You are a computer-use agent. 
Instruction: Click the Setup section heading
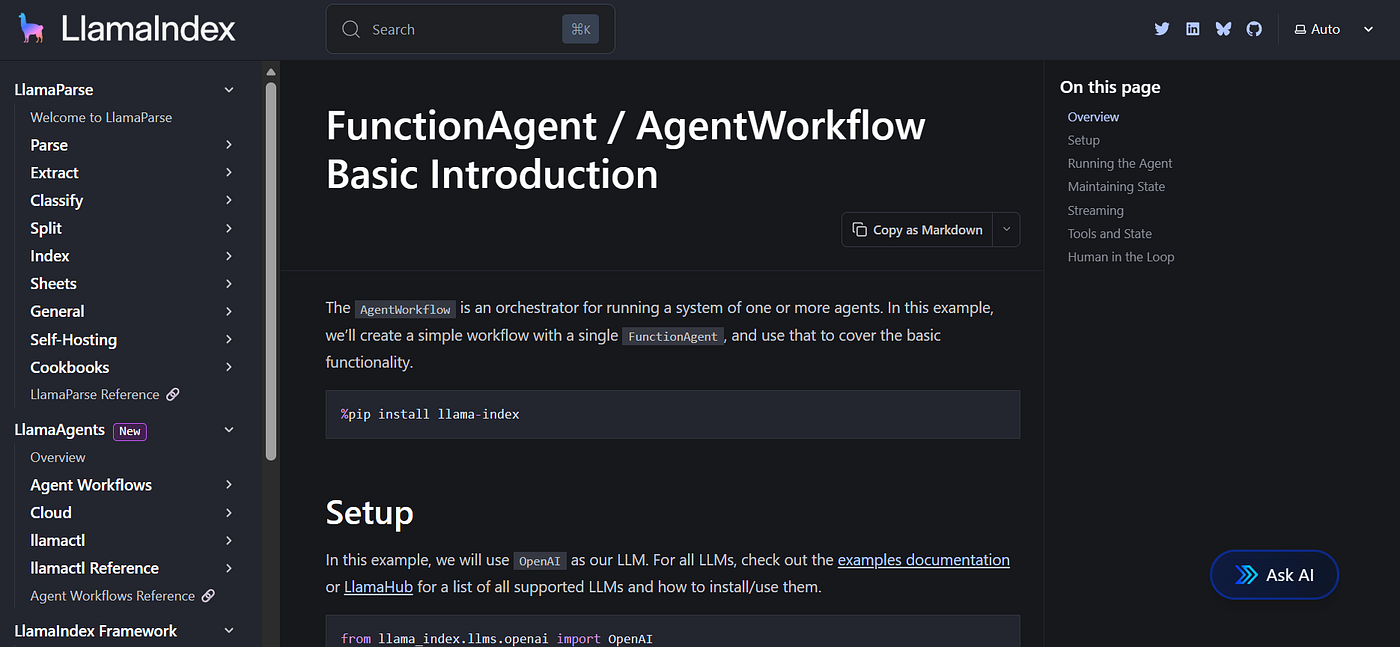pos(370,513)
